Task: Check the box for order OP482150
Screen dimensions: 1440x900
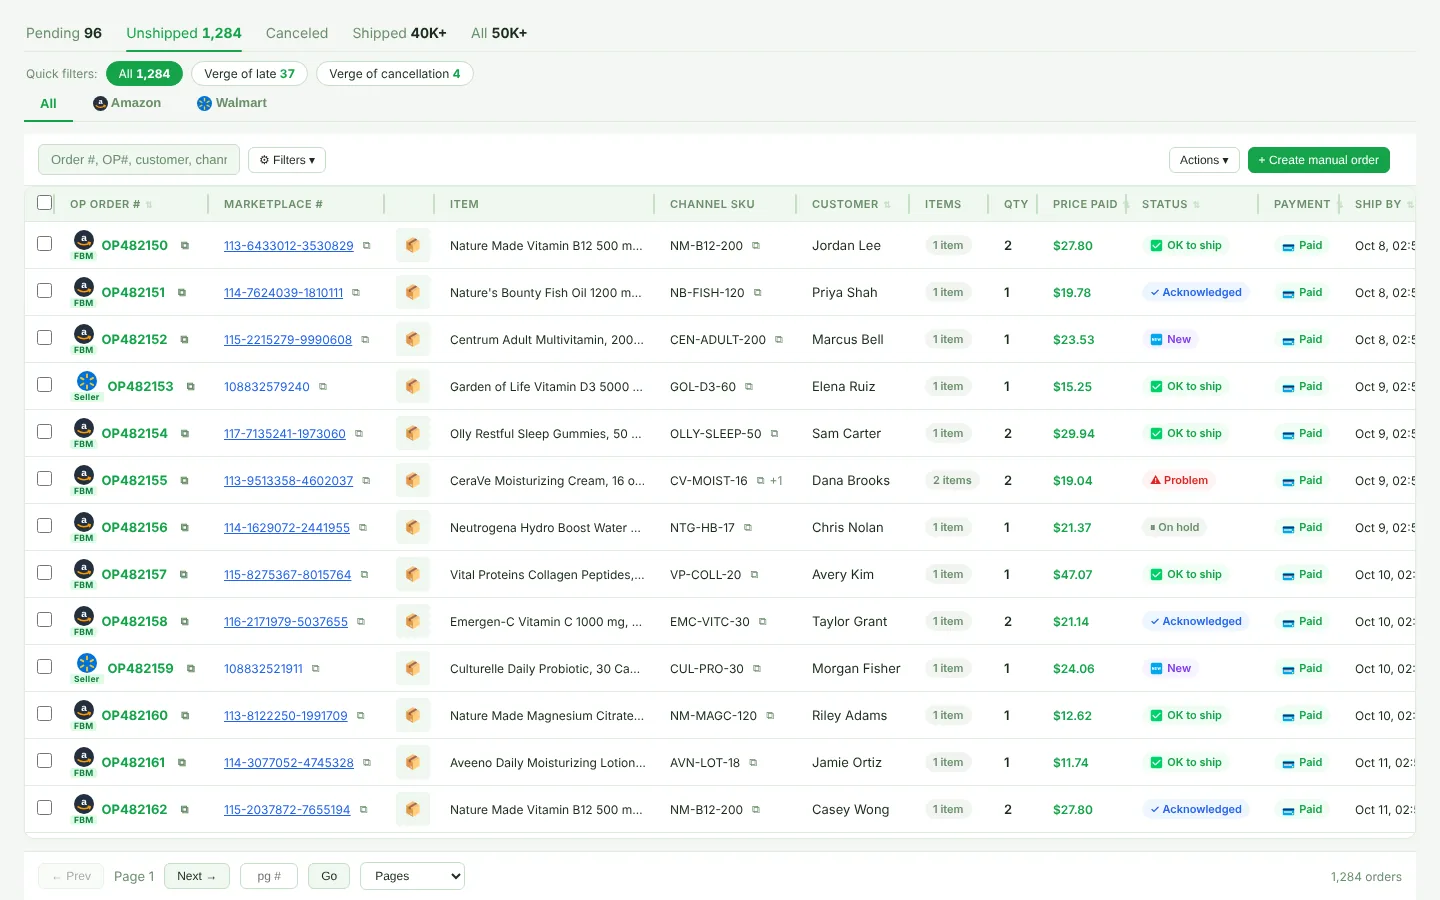Action: pos(44,244)
